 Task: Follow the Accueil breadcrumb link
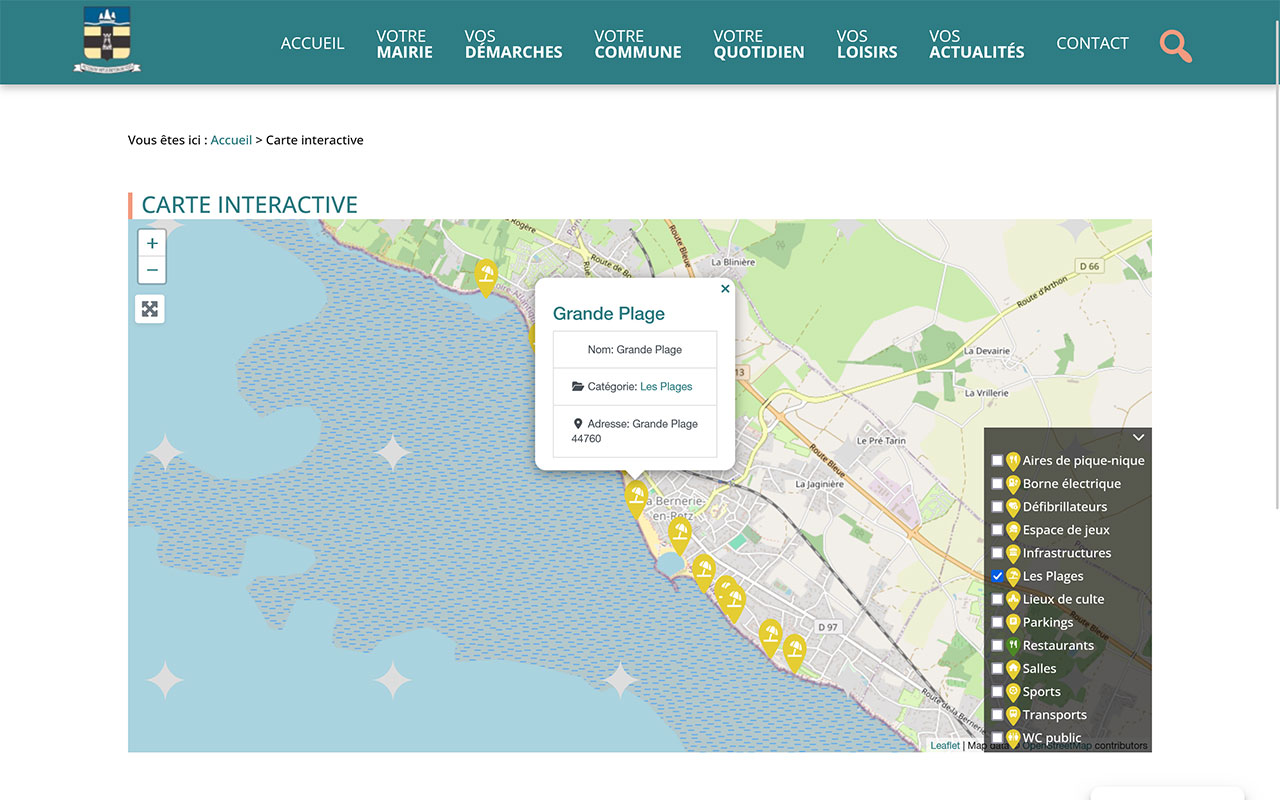(231, 140)
